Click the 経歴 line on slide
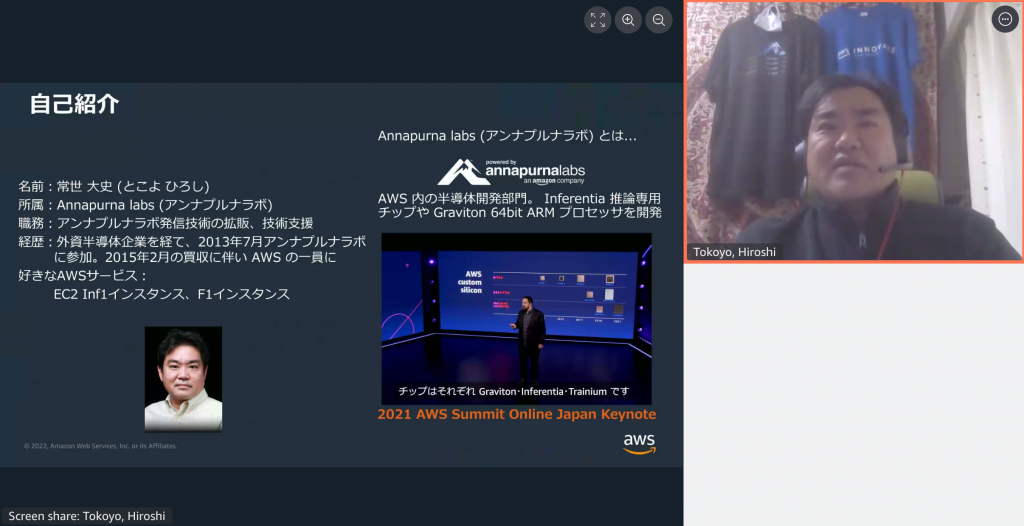 (x=192, y=250)
